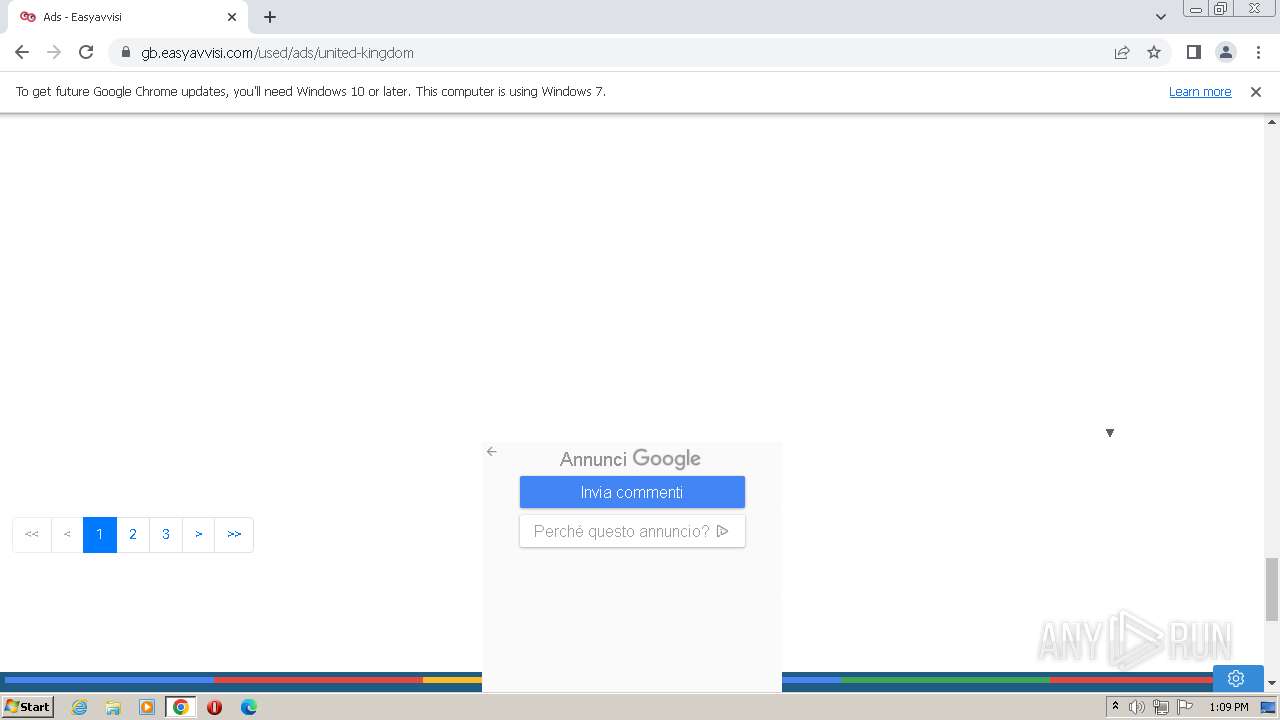Screen dimensions: 1280x720
Task: Go to pagination page 2
Action: click(133, 534)
